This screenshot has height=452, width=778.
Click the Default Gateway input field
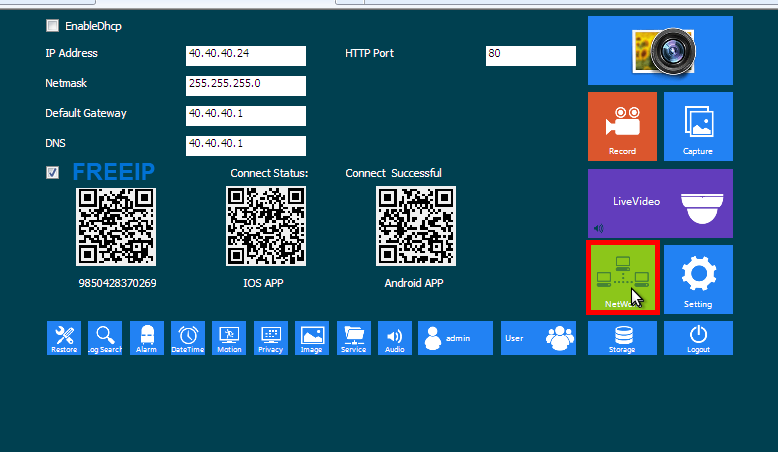pyautogui.click(x=246, y=116)
